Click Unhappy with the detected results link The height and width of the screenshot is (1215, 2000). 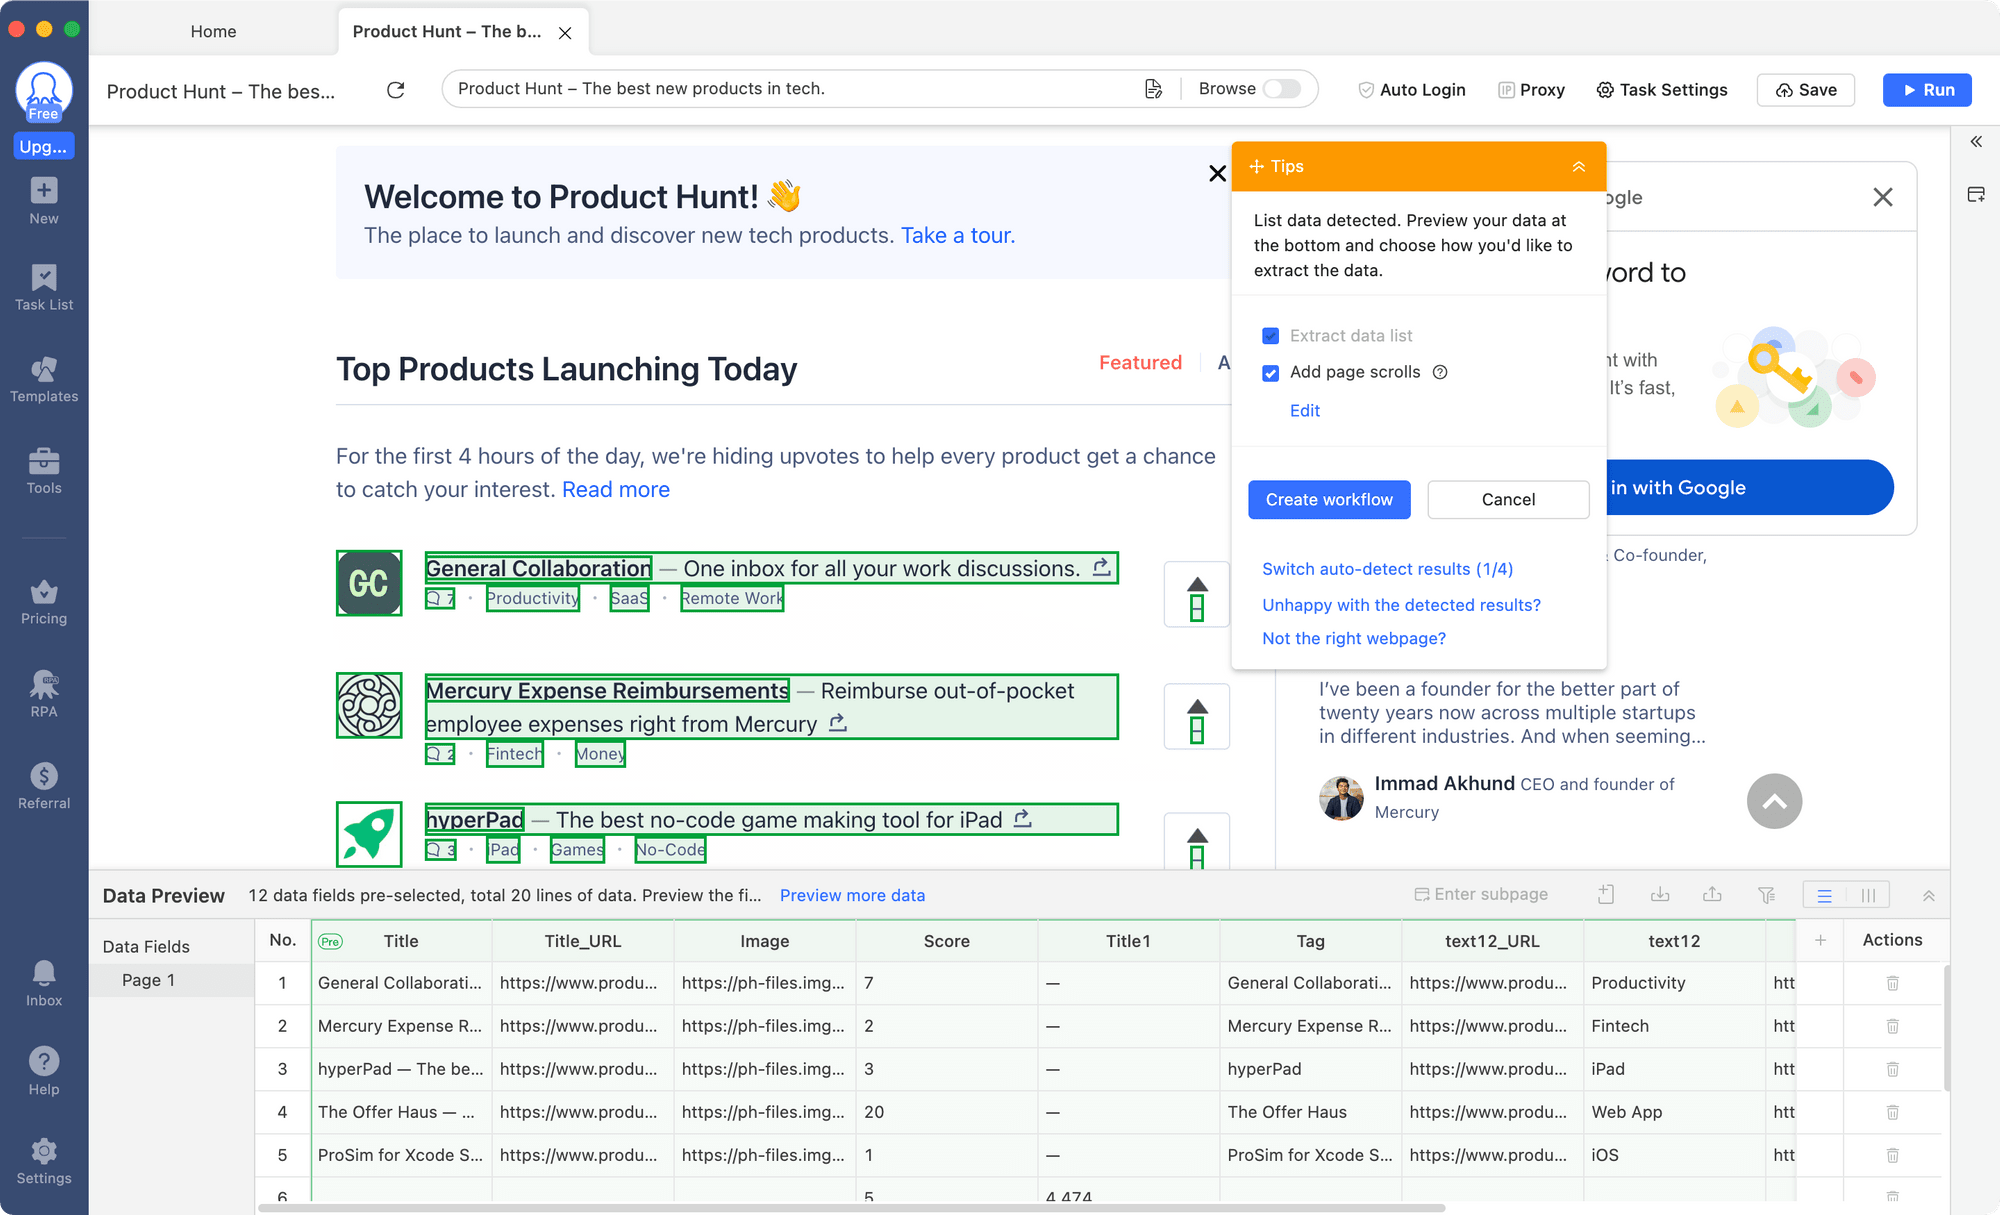pyautogui.click(x=1401, y=605)
